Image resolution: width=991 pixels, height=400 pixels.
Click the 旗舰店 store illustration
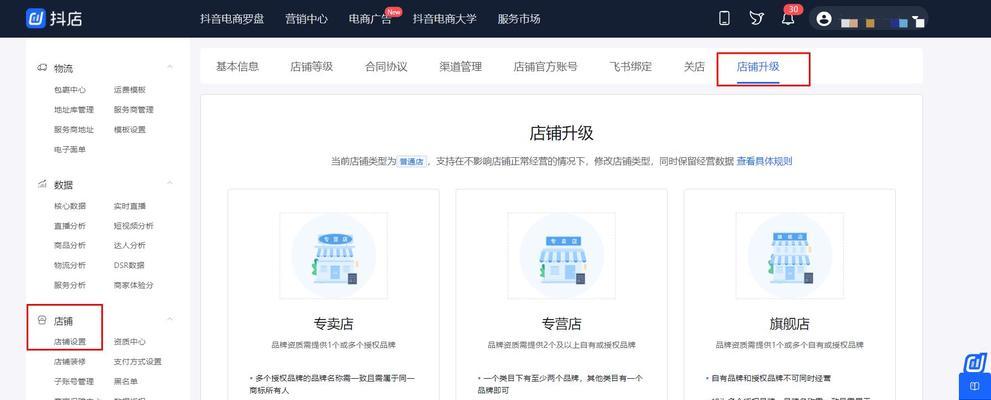coord(789,255)
